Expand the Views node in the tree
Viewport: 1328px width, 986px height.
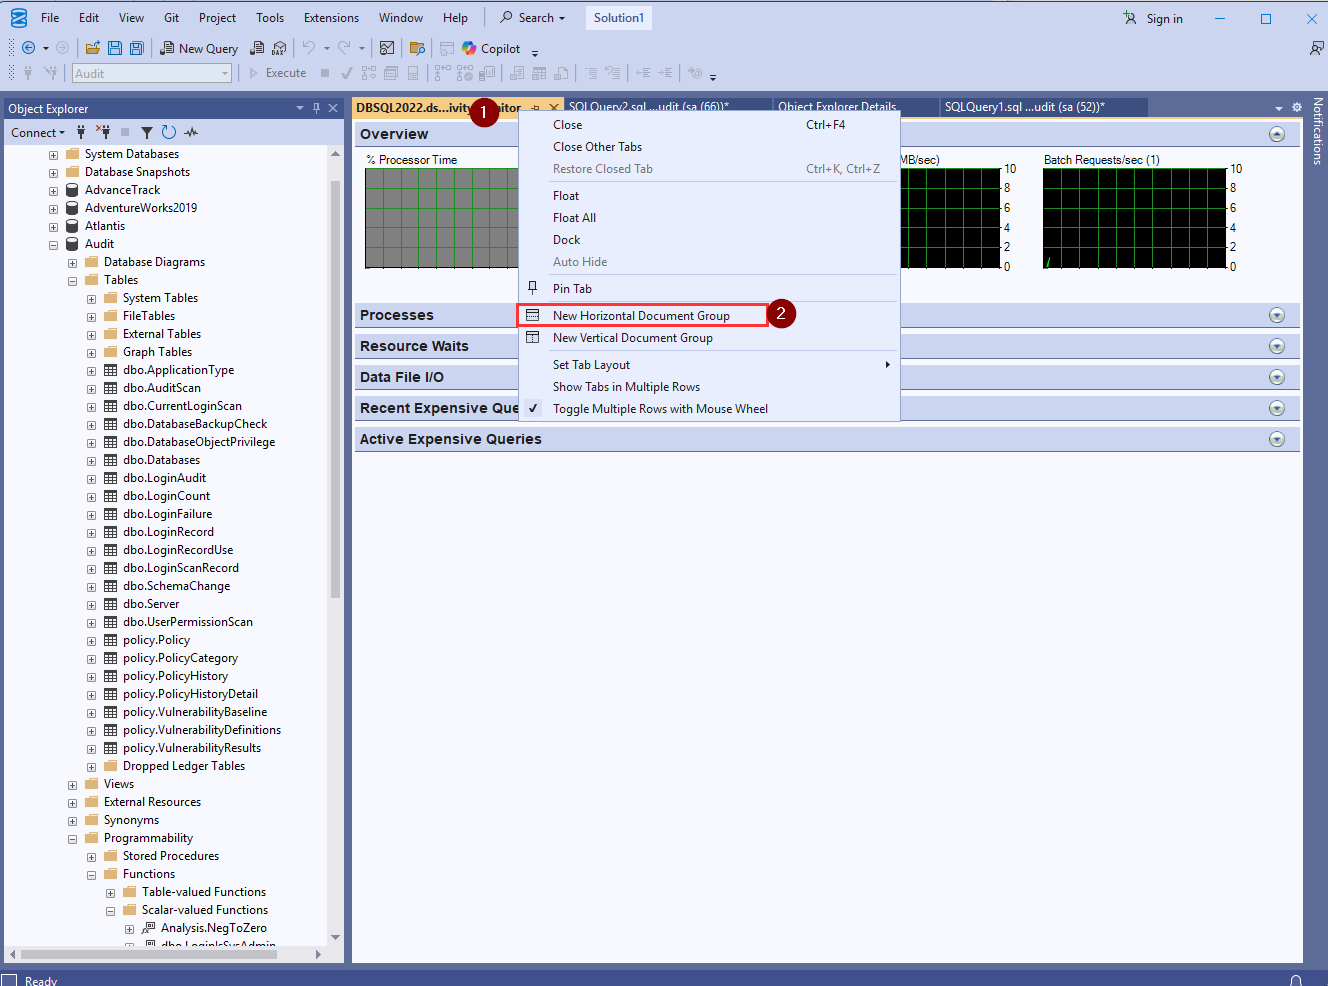[71, 783]
